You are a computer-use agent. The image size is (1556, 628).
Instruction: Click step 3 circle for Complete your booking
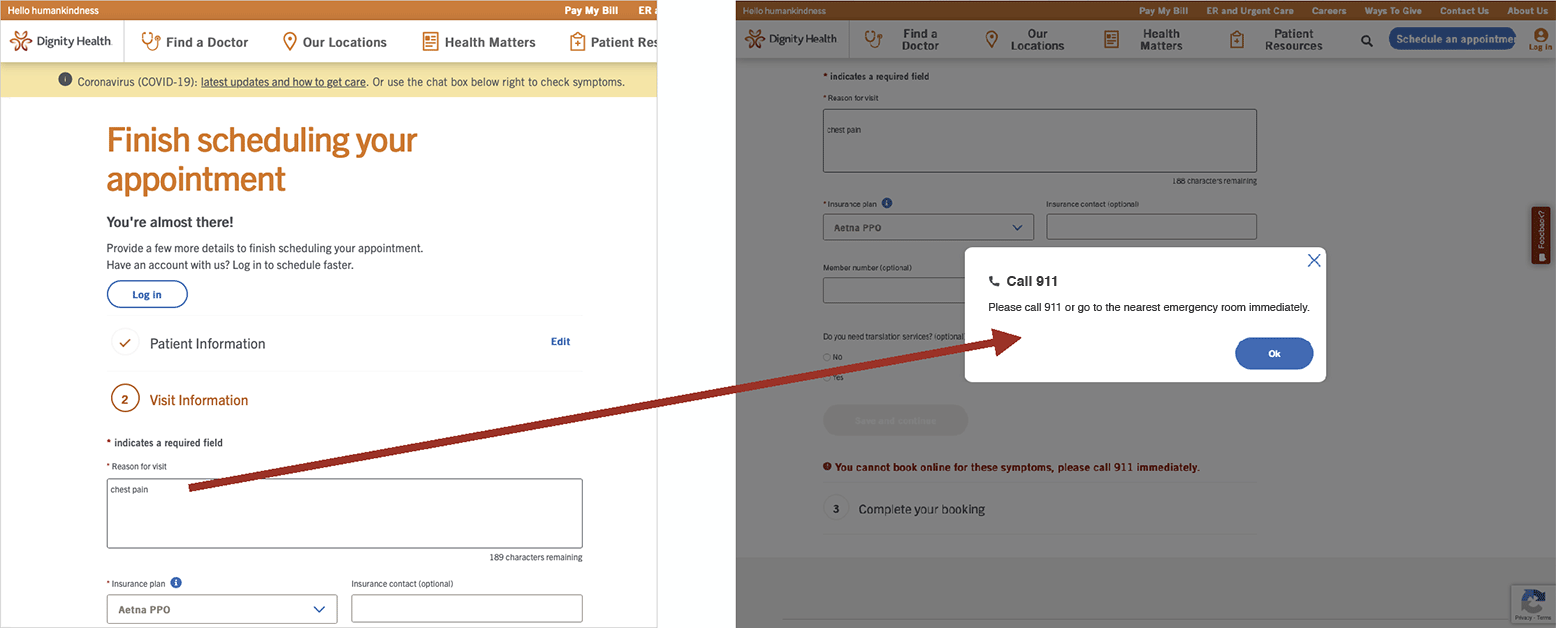836,508
